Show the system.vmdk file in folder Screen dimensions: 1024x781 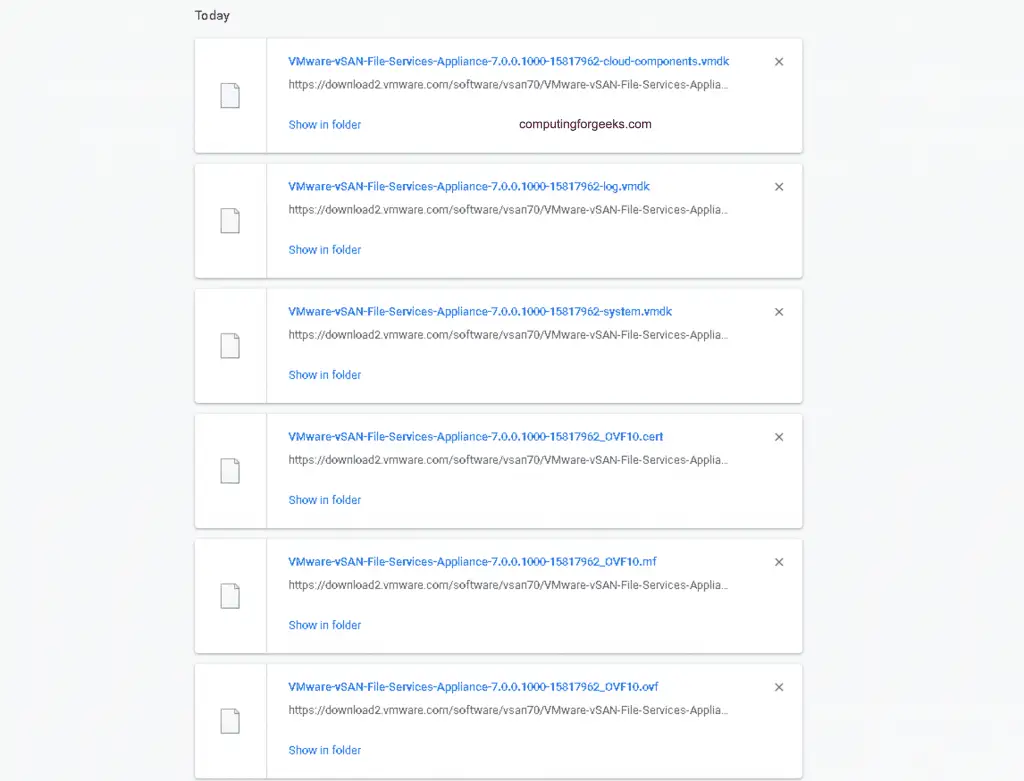325,375
